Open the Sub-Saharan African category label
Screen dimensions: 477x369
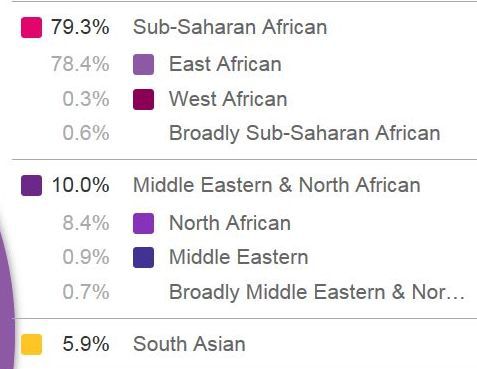coord(230,27)
